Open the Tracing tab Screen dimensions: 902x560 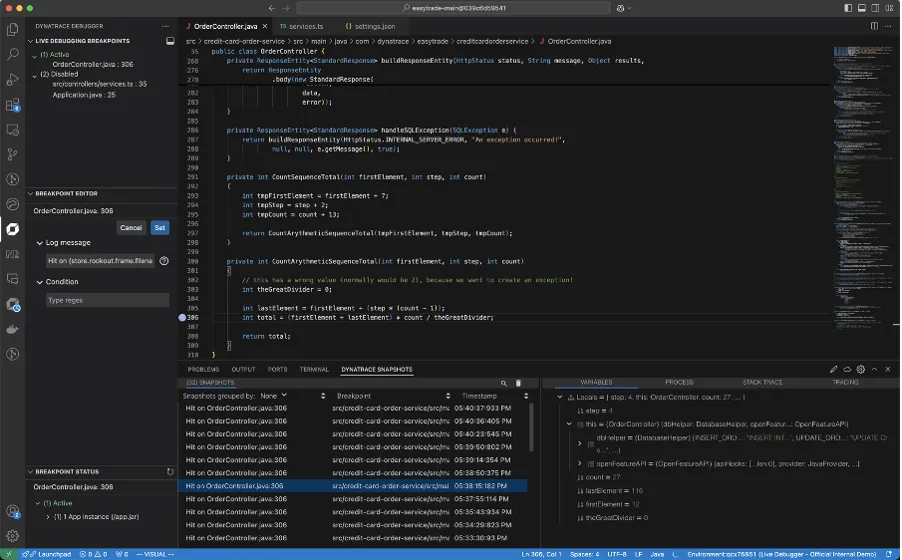(845, 382)
